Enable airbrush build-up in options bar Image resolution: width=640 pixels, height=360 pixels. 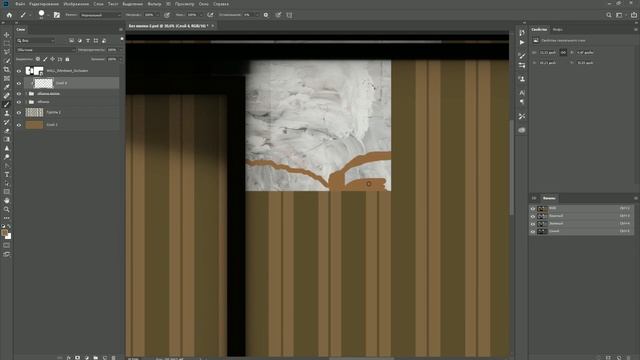pos(210,15)
